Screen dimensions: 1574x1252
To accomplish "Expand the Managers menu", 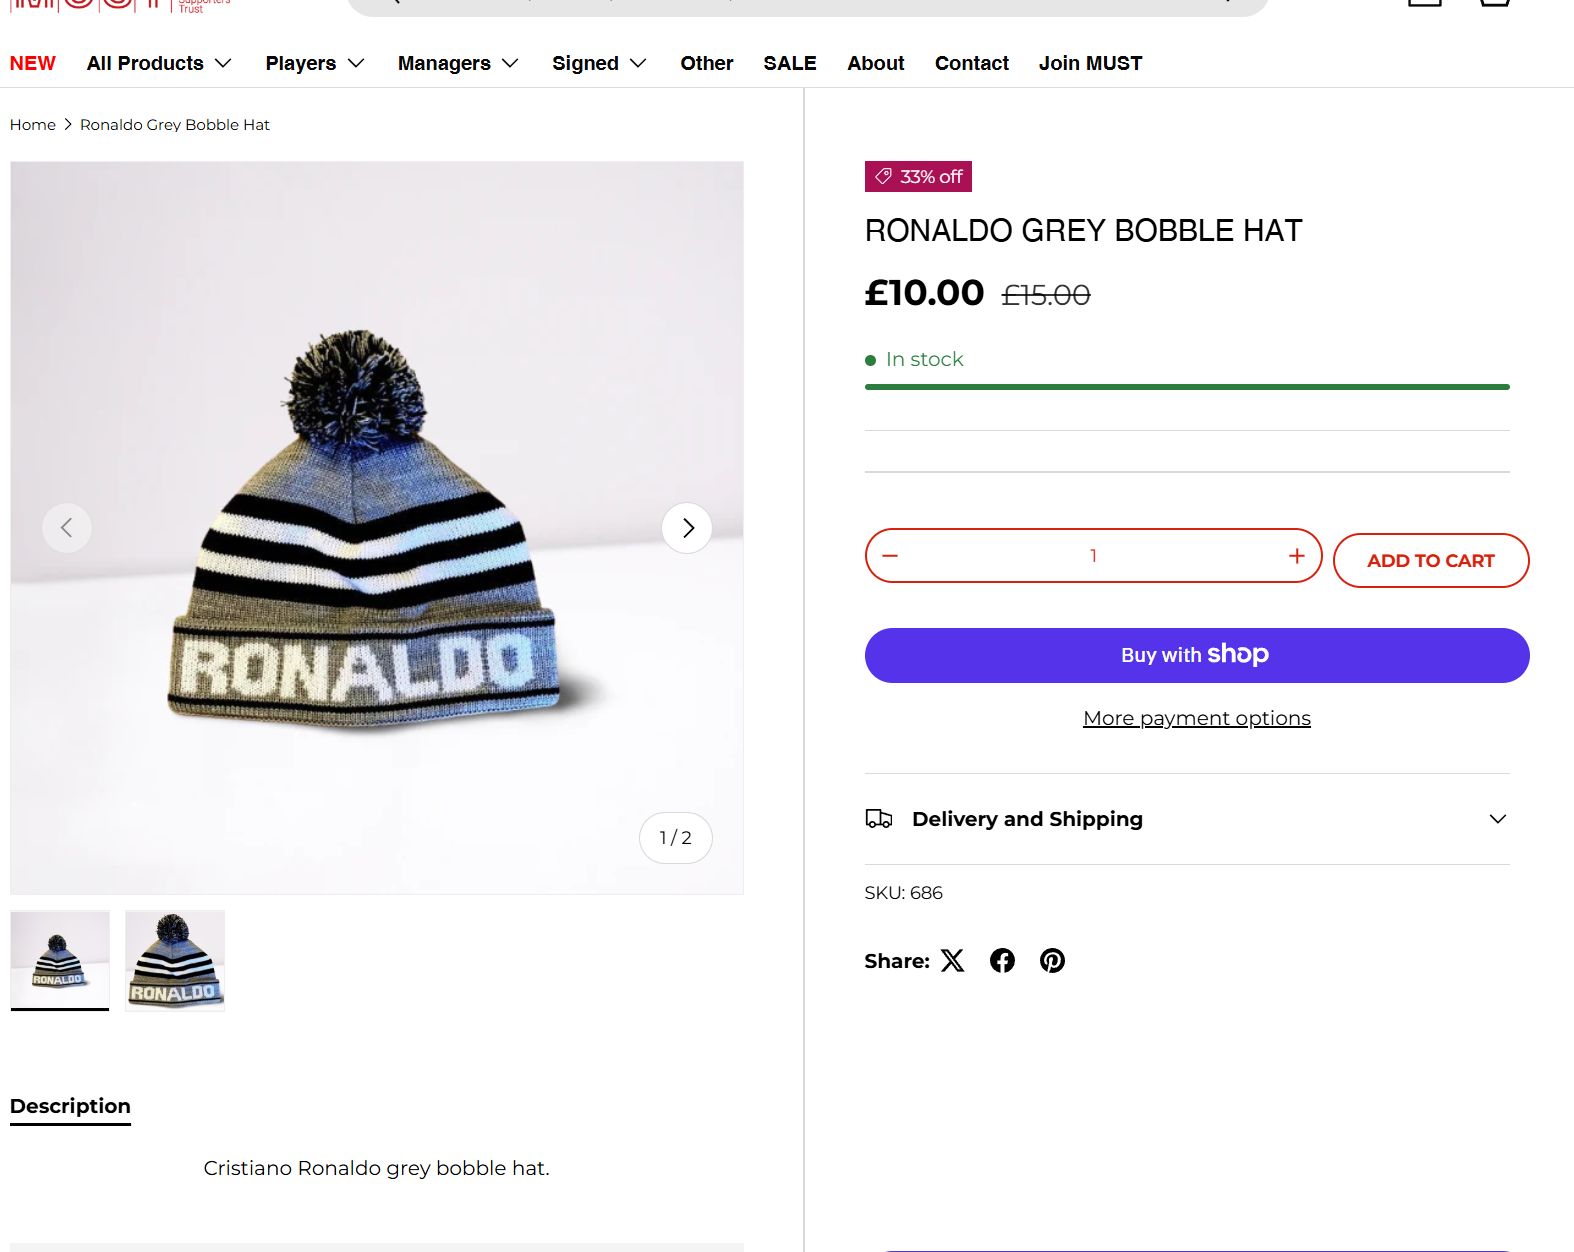I will (x=458, y=63).
